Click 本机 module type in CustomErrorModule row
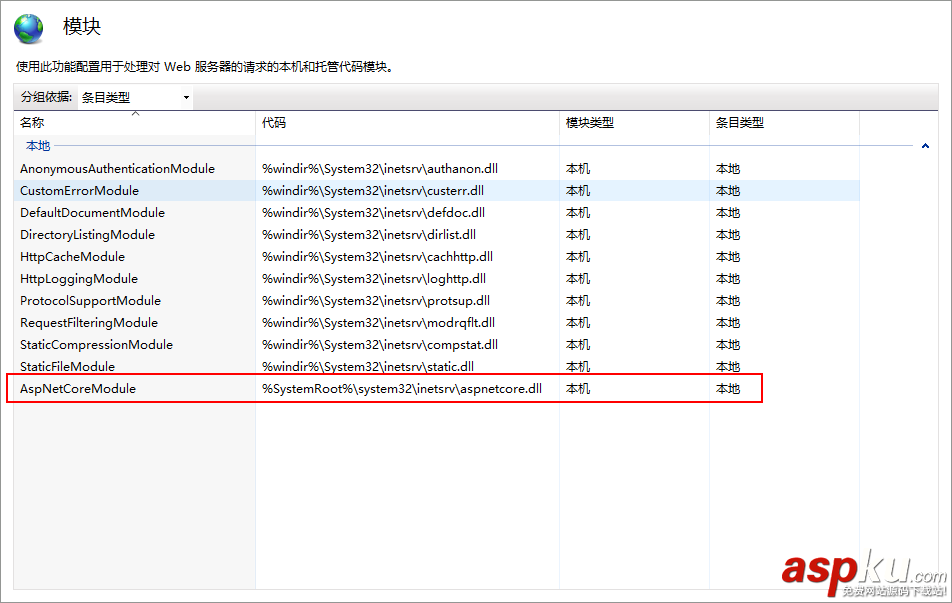 coord(578,191)
